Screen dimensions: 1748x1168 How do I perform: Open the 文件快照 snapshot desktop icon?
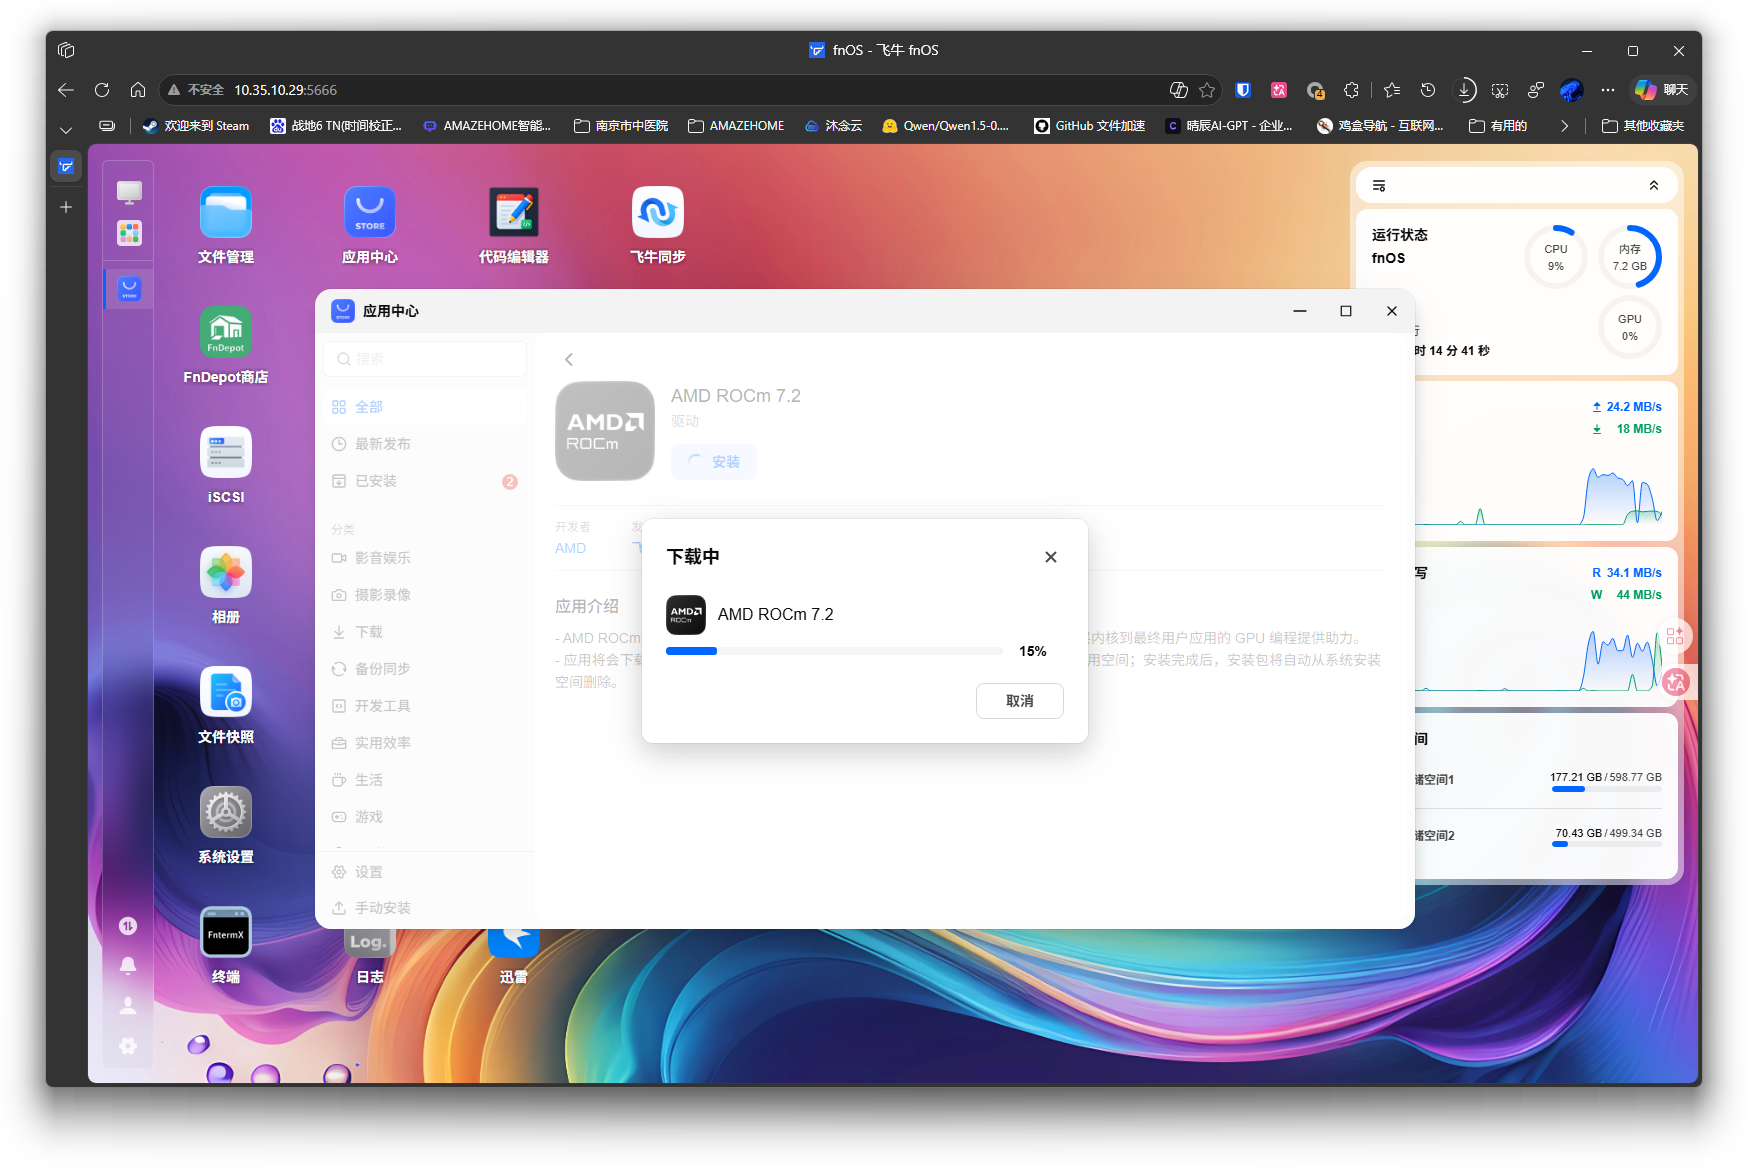(x=226, y=692)
